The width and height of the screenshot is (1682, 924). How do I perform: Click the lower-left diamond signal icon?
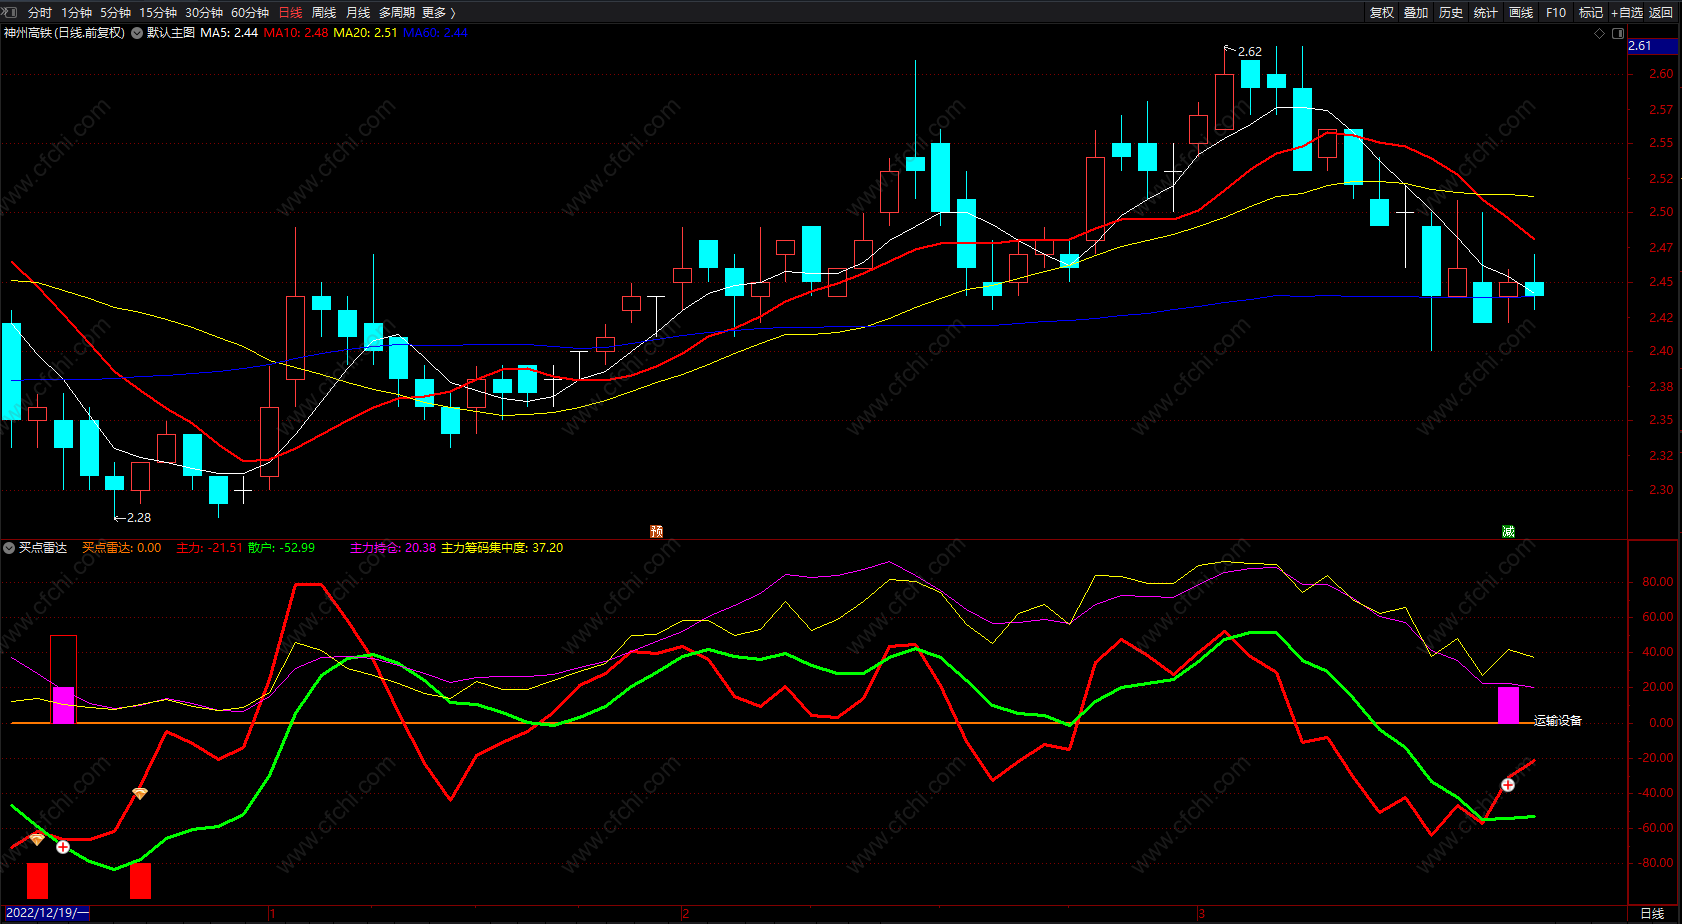37,839
